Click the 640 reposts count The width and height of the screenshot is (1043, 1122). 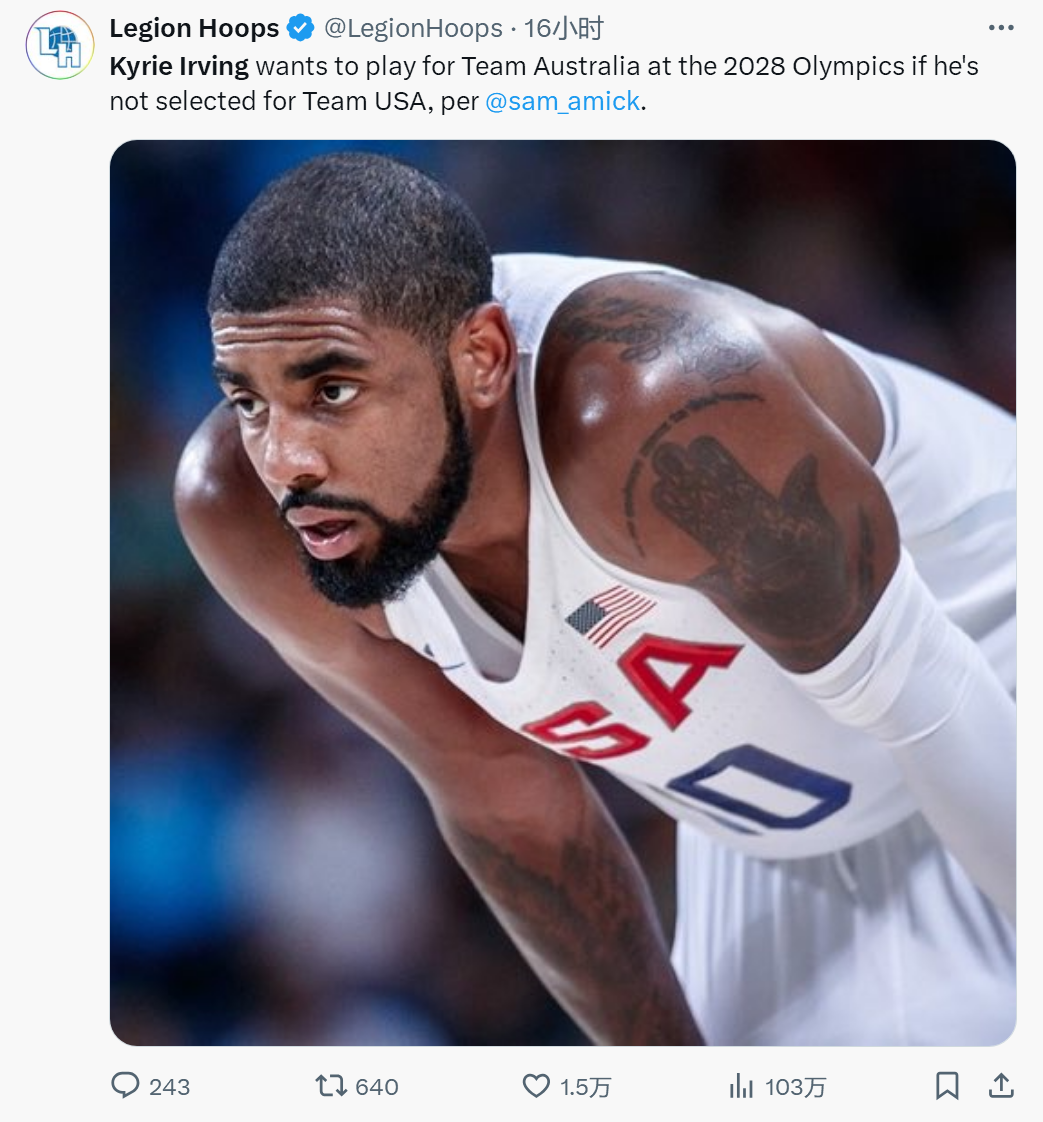pos(377,1087)
